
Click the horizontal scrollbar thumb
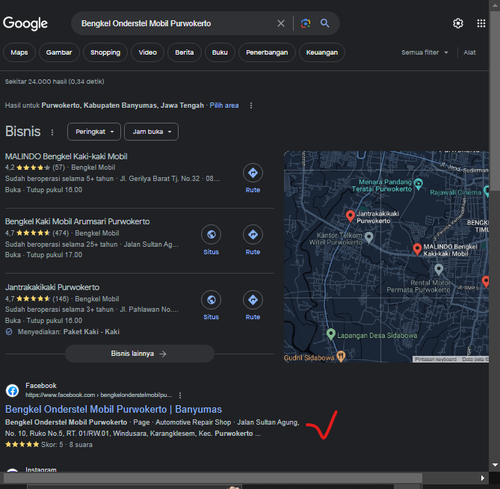point(213,478)
